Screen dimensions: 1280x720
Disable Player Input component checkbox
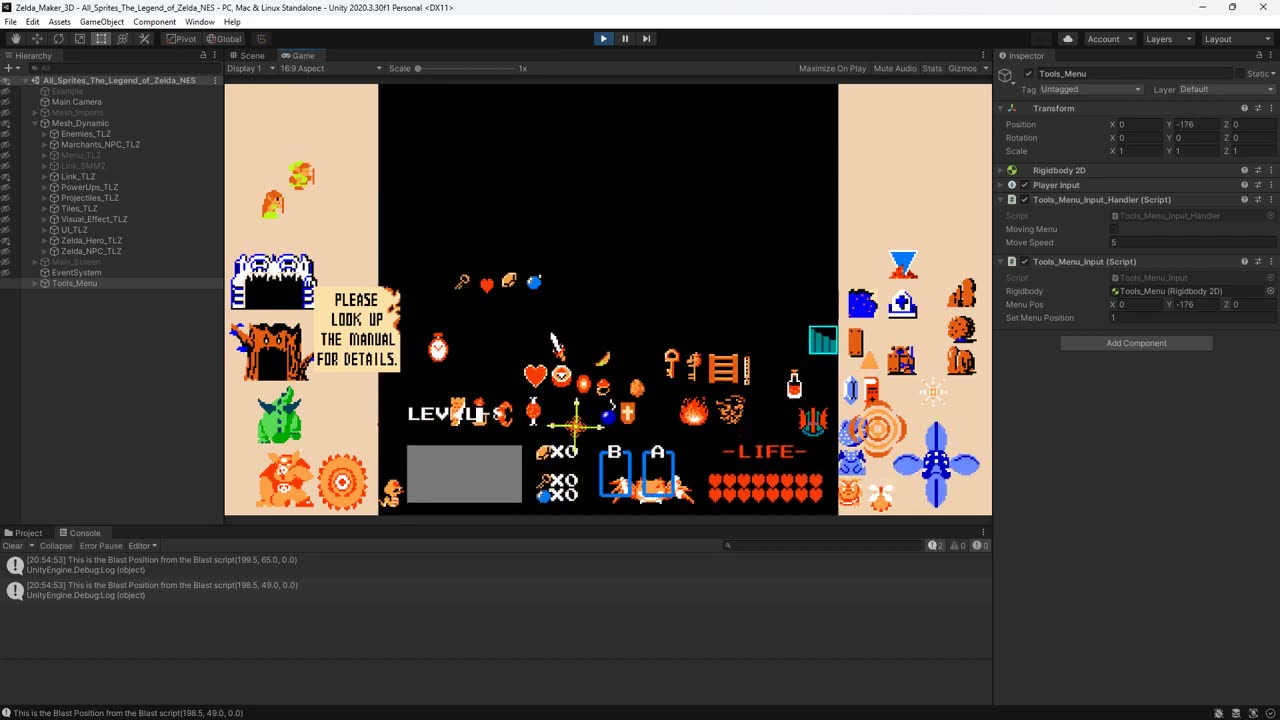1024,185
